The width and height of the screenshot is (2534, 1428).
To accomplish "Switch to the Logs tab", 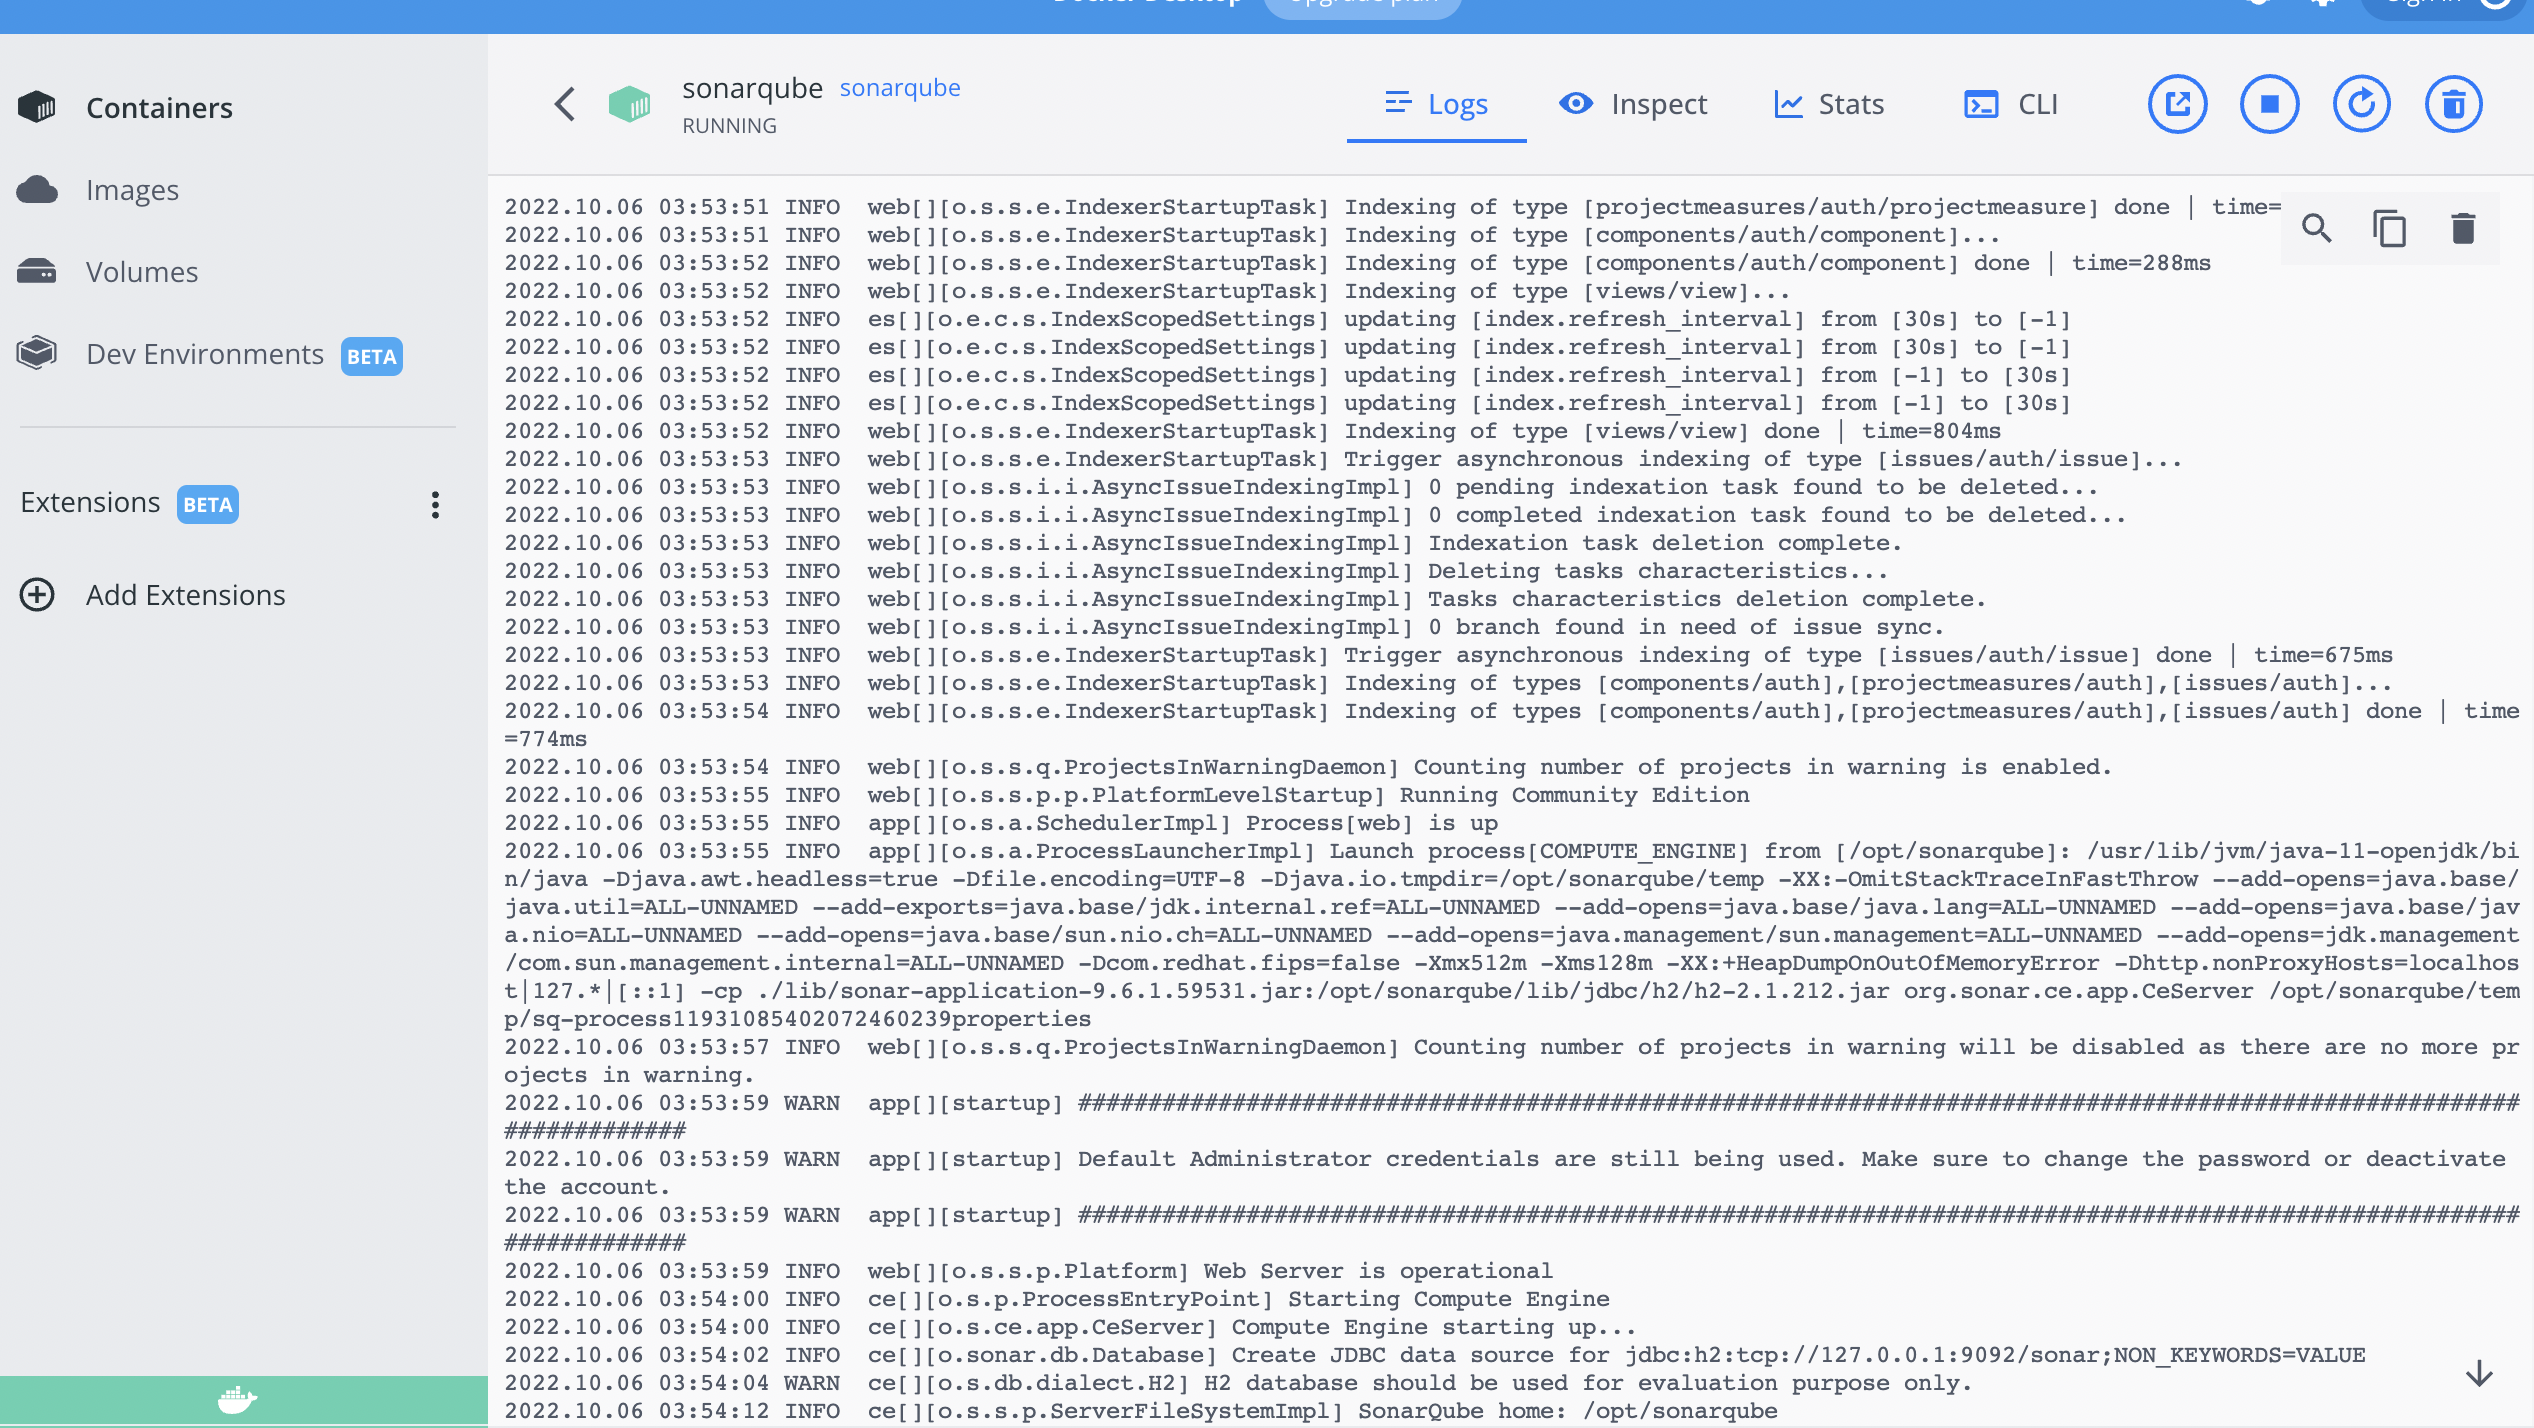I will (1436, 104).
